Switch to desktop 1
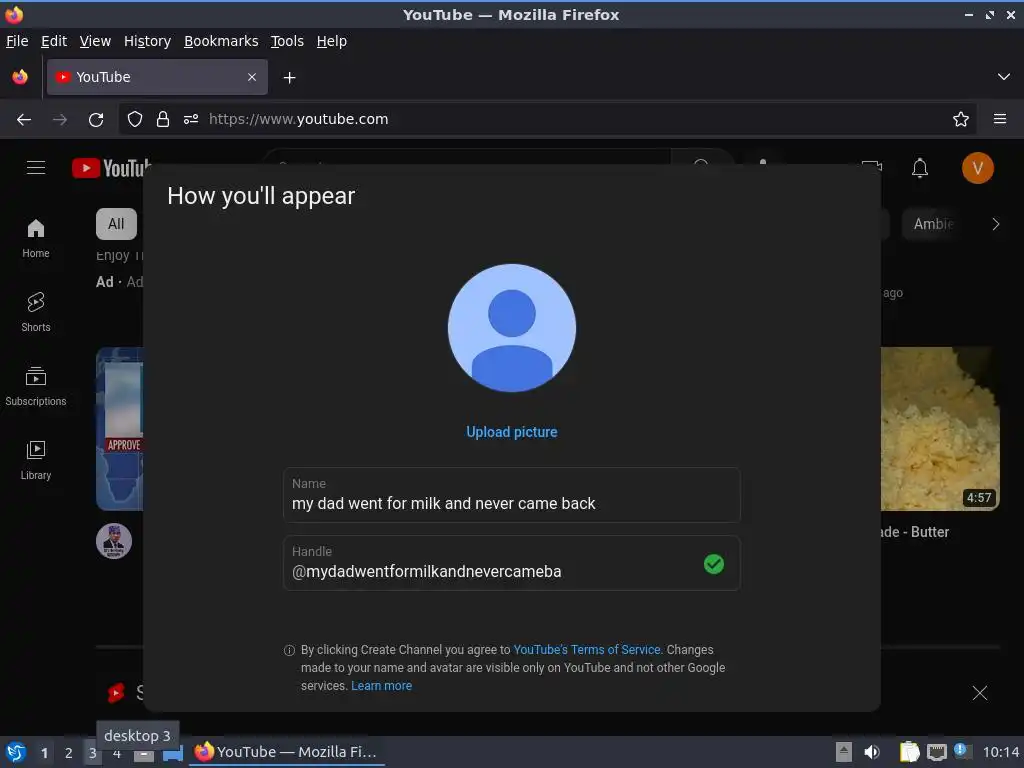Screen dimensions: 1024x768 (44, 753)
